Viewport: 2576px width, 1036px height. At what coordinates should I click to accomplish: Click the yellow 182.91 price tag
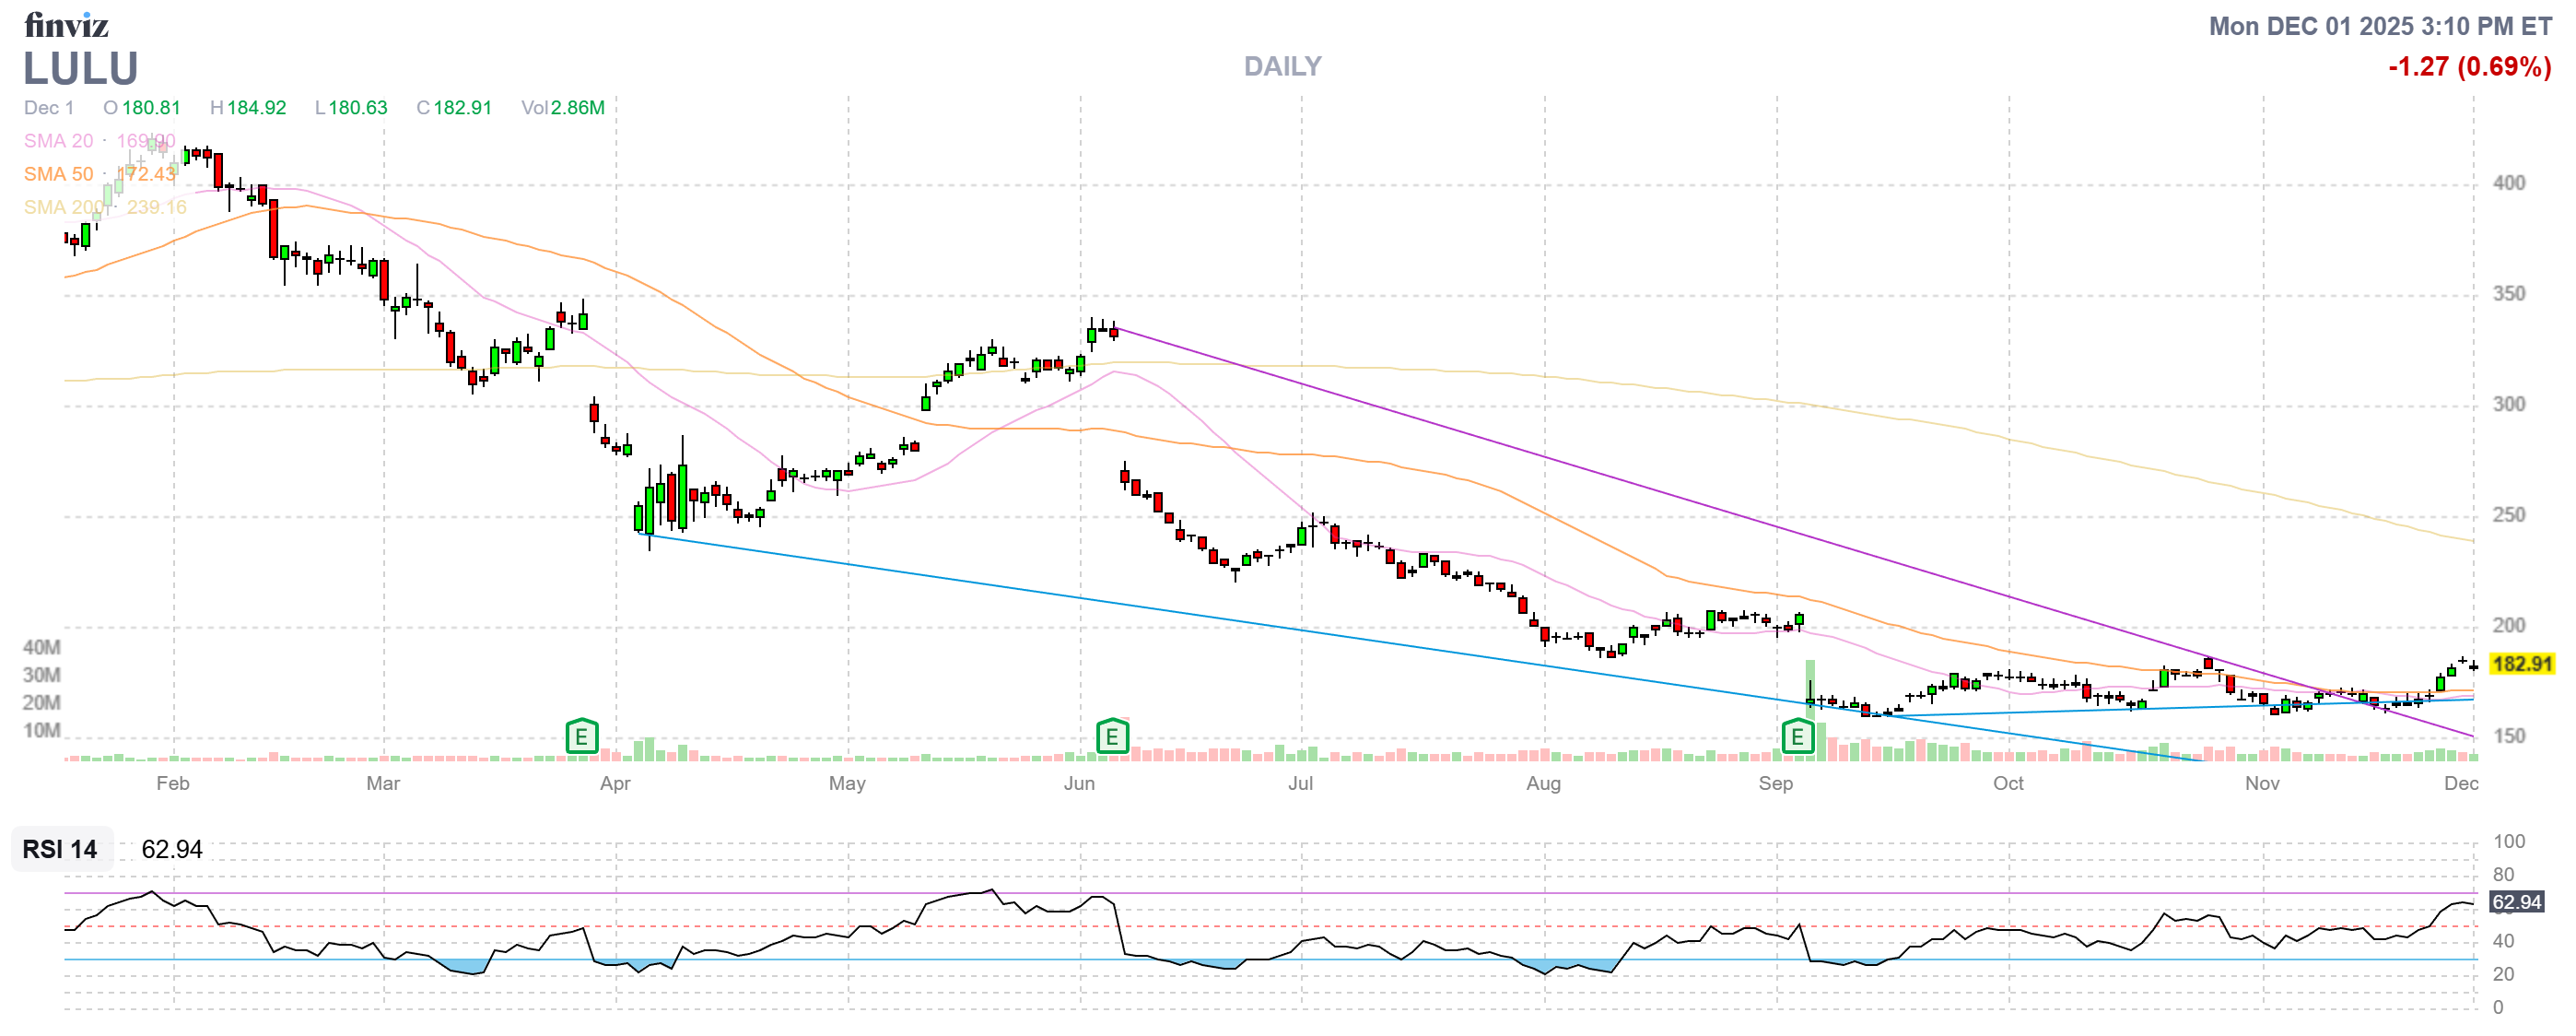pos(2521,664)
